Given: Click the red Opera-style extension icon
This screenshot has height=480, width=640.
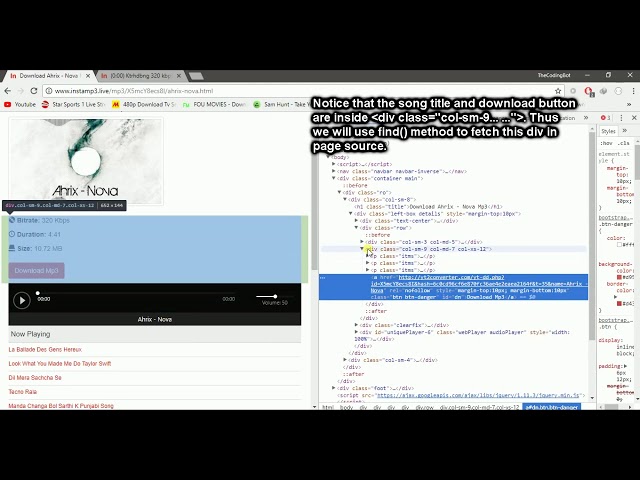Looking at the screenshot, I should 589,91.
